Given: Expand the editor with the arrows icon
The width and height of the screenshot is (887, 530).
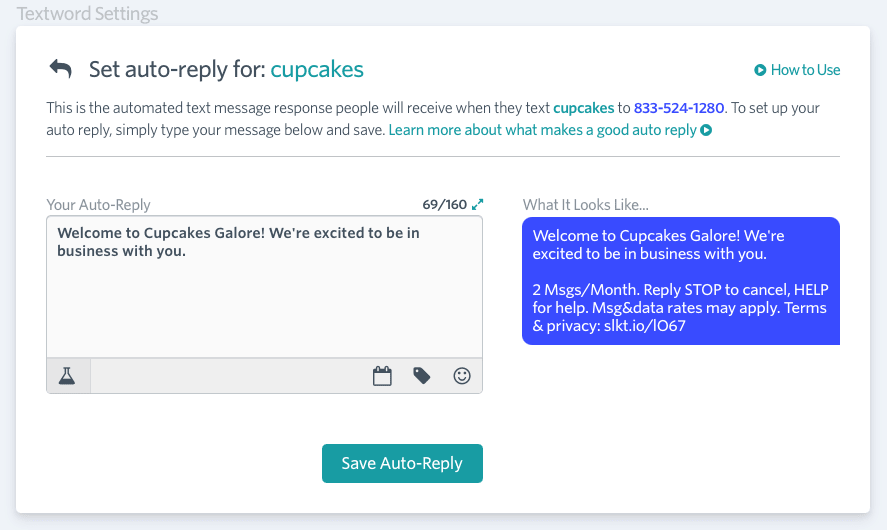Looking at the screenshot, I should (x=477, y=204).
